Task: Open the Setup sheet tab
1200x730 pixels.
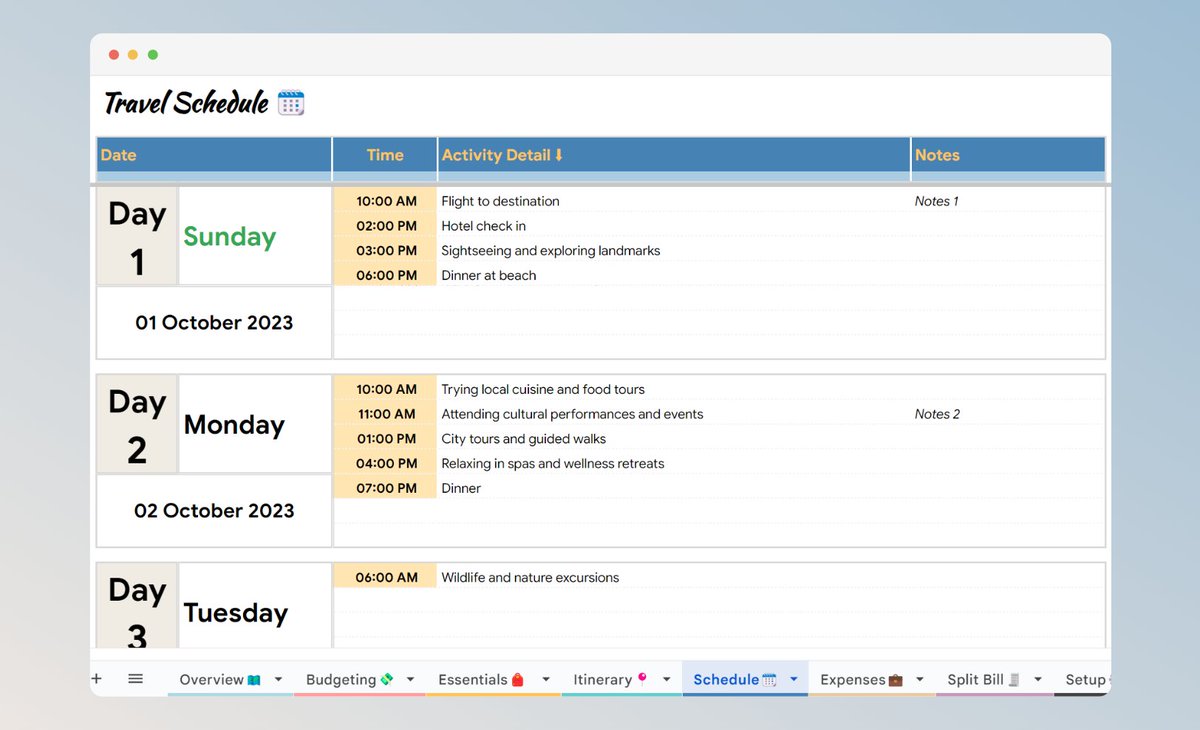Action: coord(1084,679)
